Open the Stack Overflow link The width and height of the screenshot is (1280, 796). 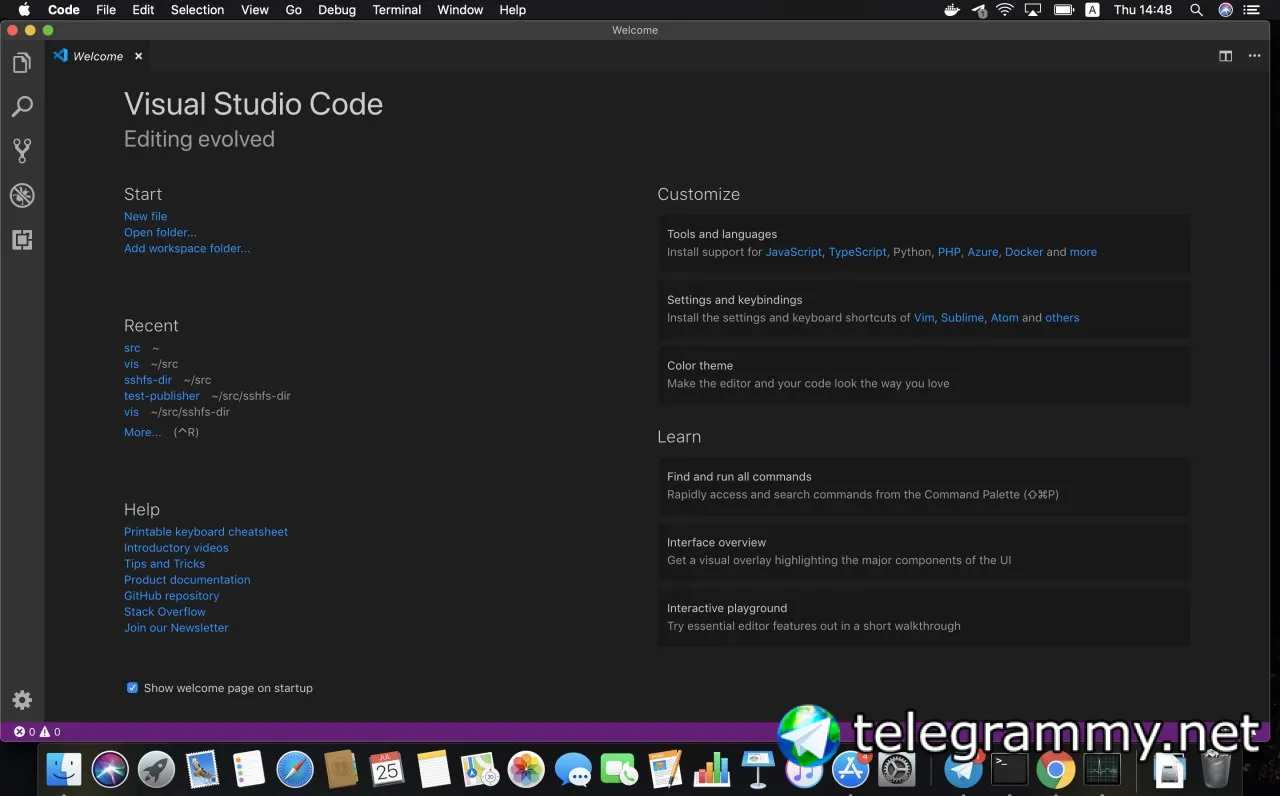pyautogui.click(x=165, y=612)
